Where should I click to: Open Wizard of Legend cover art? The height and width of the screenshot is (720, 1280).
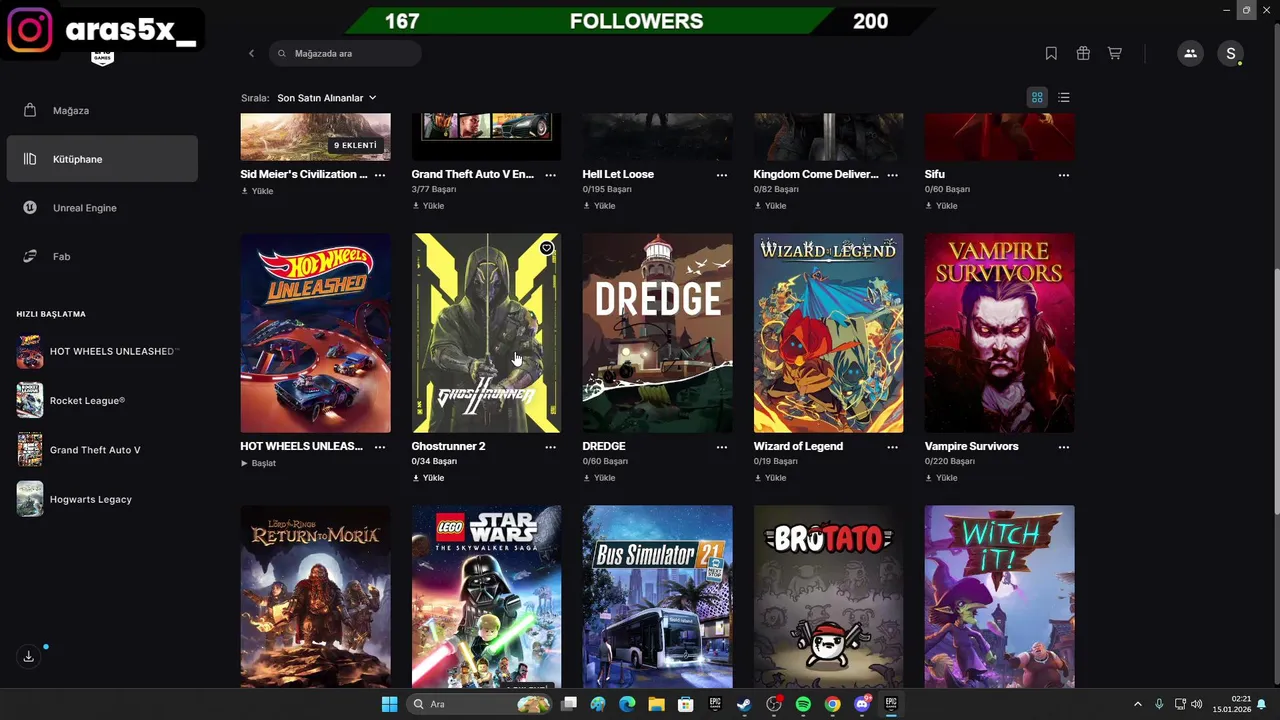point(828,333)
